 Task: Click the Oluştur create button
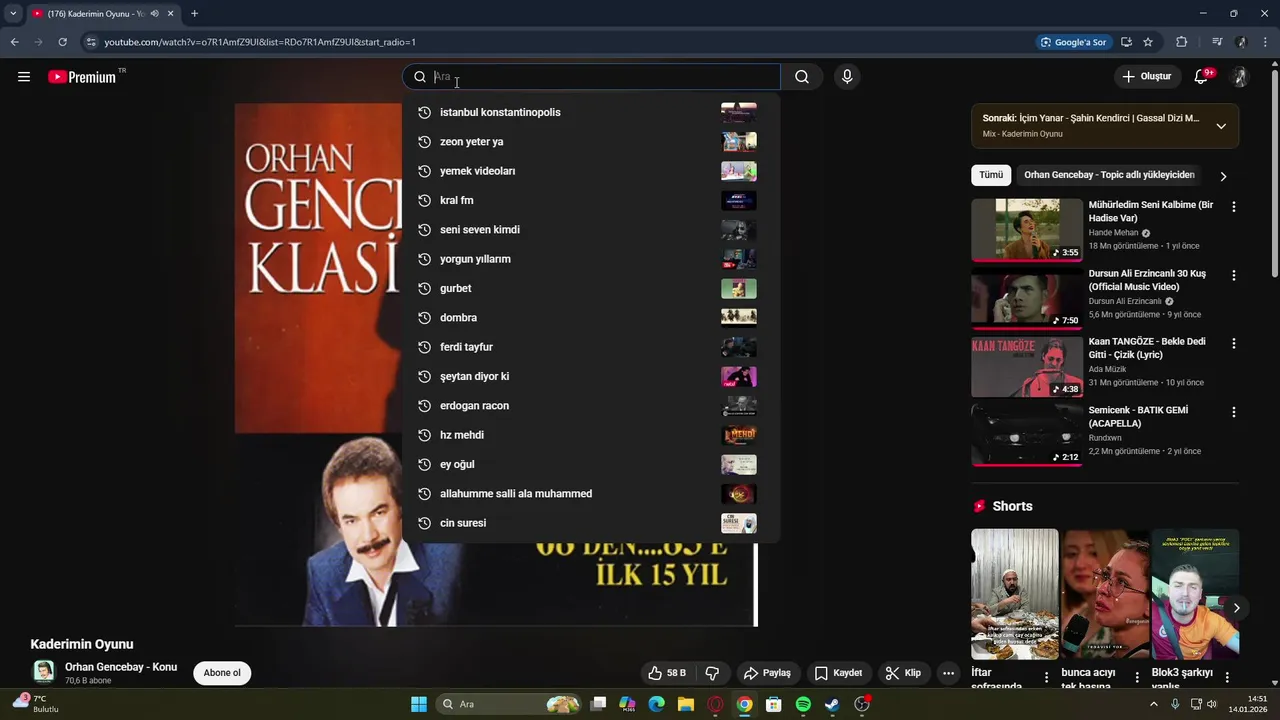(x=1146, y=77)
